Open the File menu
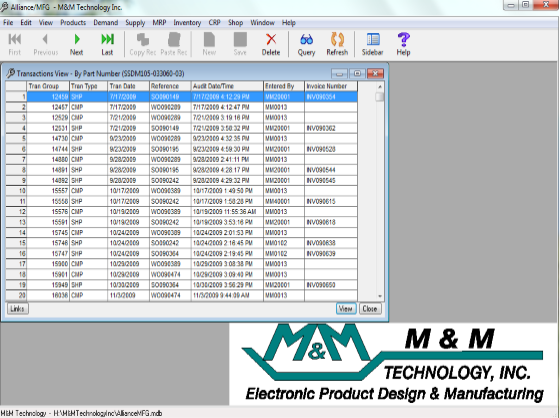The height and width of the screenshot is (418, 560). point(8,23)
